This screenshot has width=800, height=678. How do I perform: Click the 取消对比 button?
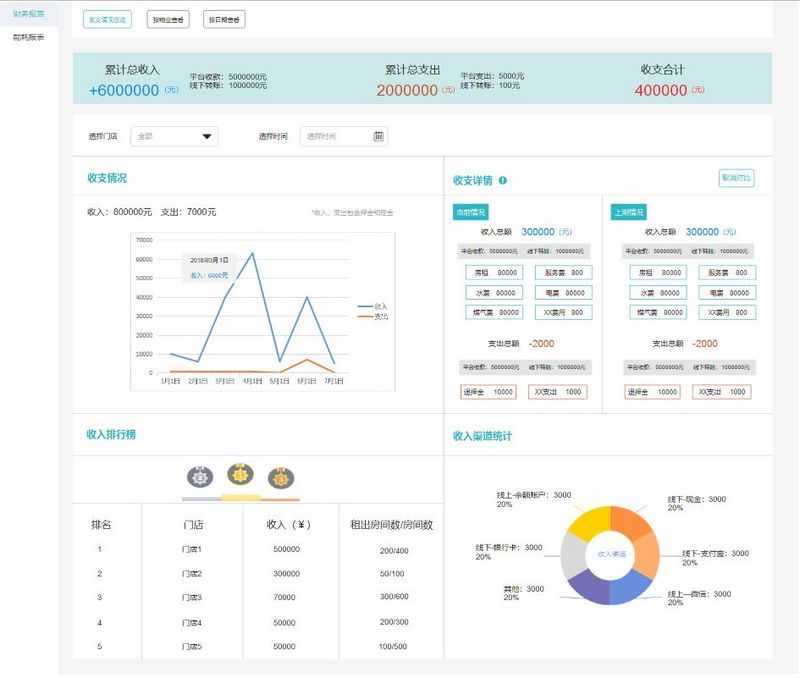point(738,176)
